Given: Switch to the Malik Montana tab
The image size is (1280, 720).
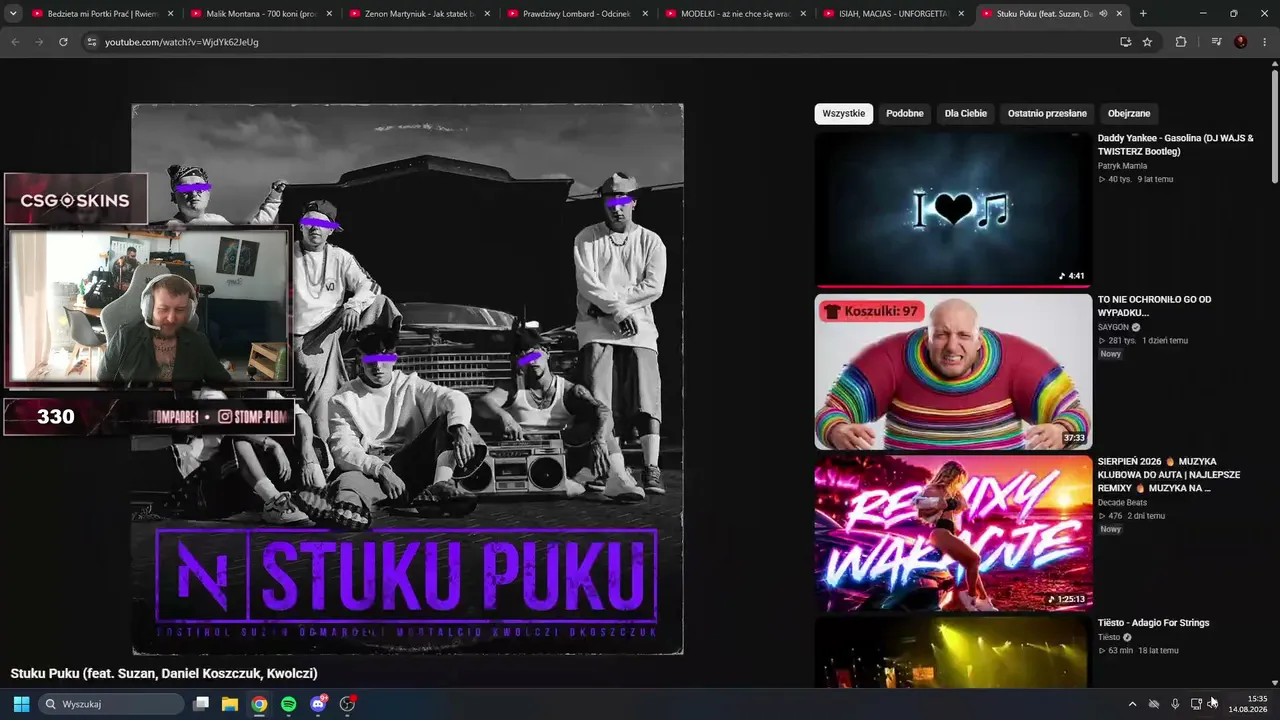Looking at the screenshot, I should point(261,14).
